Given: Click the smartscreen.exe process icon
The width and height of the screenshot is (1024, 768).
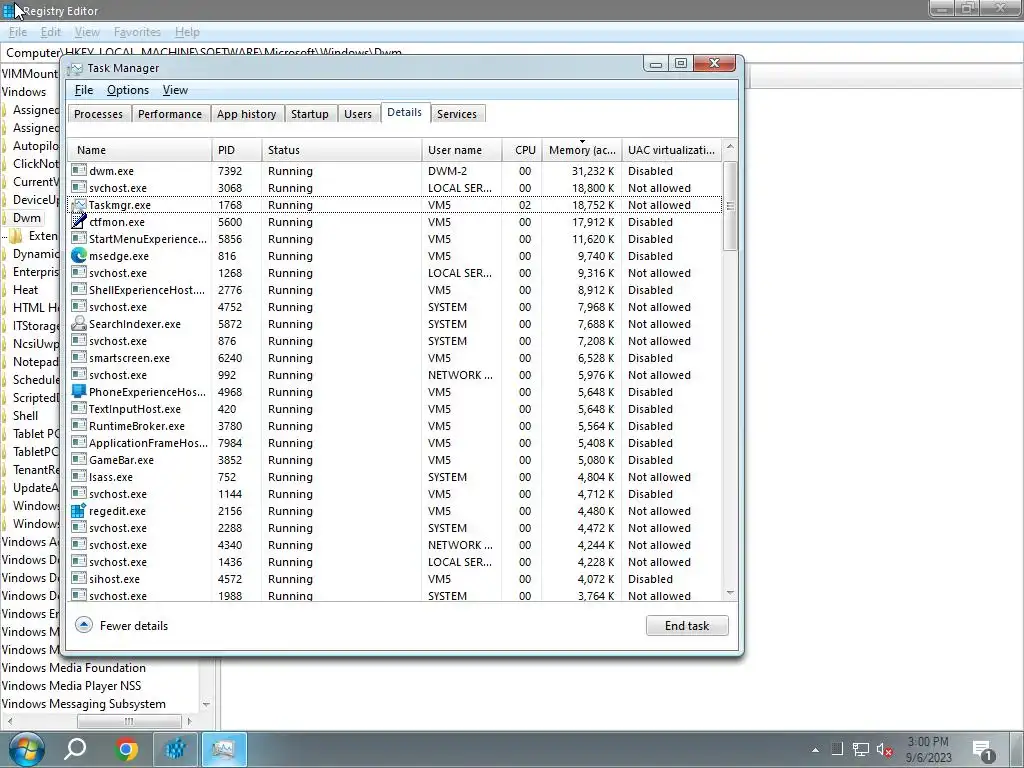Looking at the screenshot, I should (x=79, y=357).
